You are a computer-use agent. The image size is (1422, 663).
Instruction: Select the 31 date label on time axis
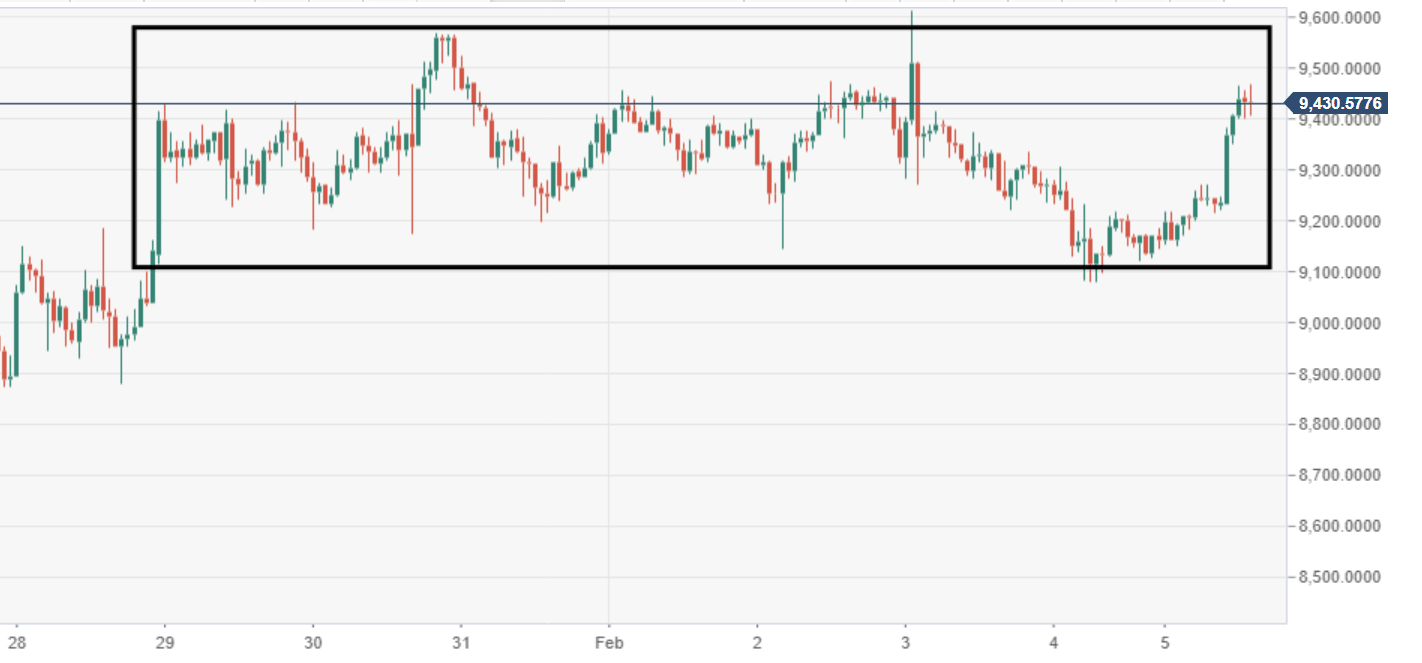[461, 640]
